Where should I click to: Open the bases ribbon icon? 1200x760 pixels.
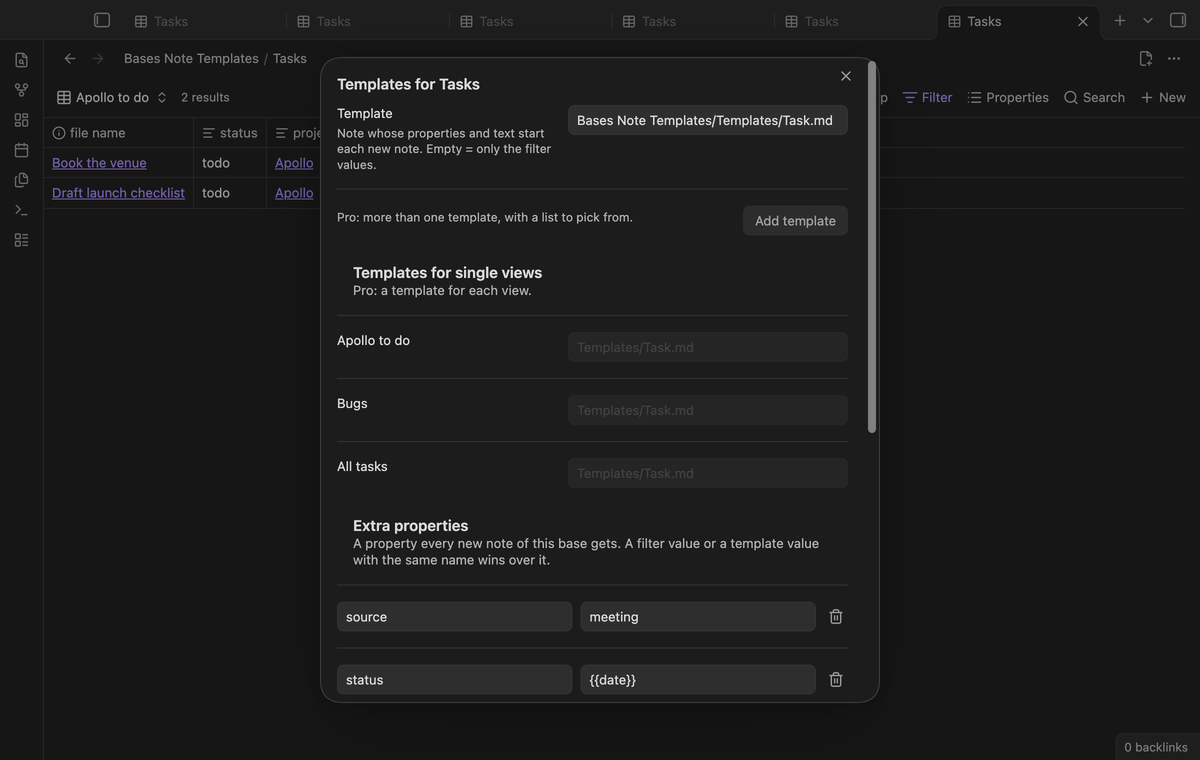21,240
